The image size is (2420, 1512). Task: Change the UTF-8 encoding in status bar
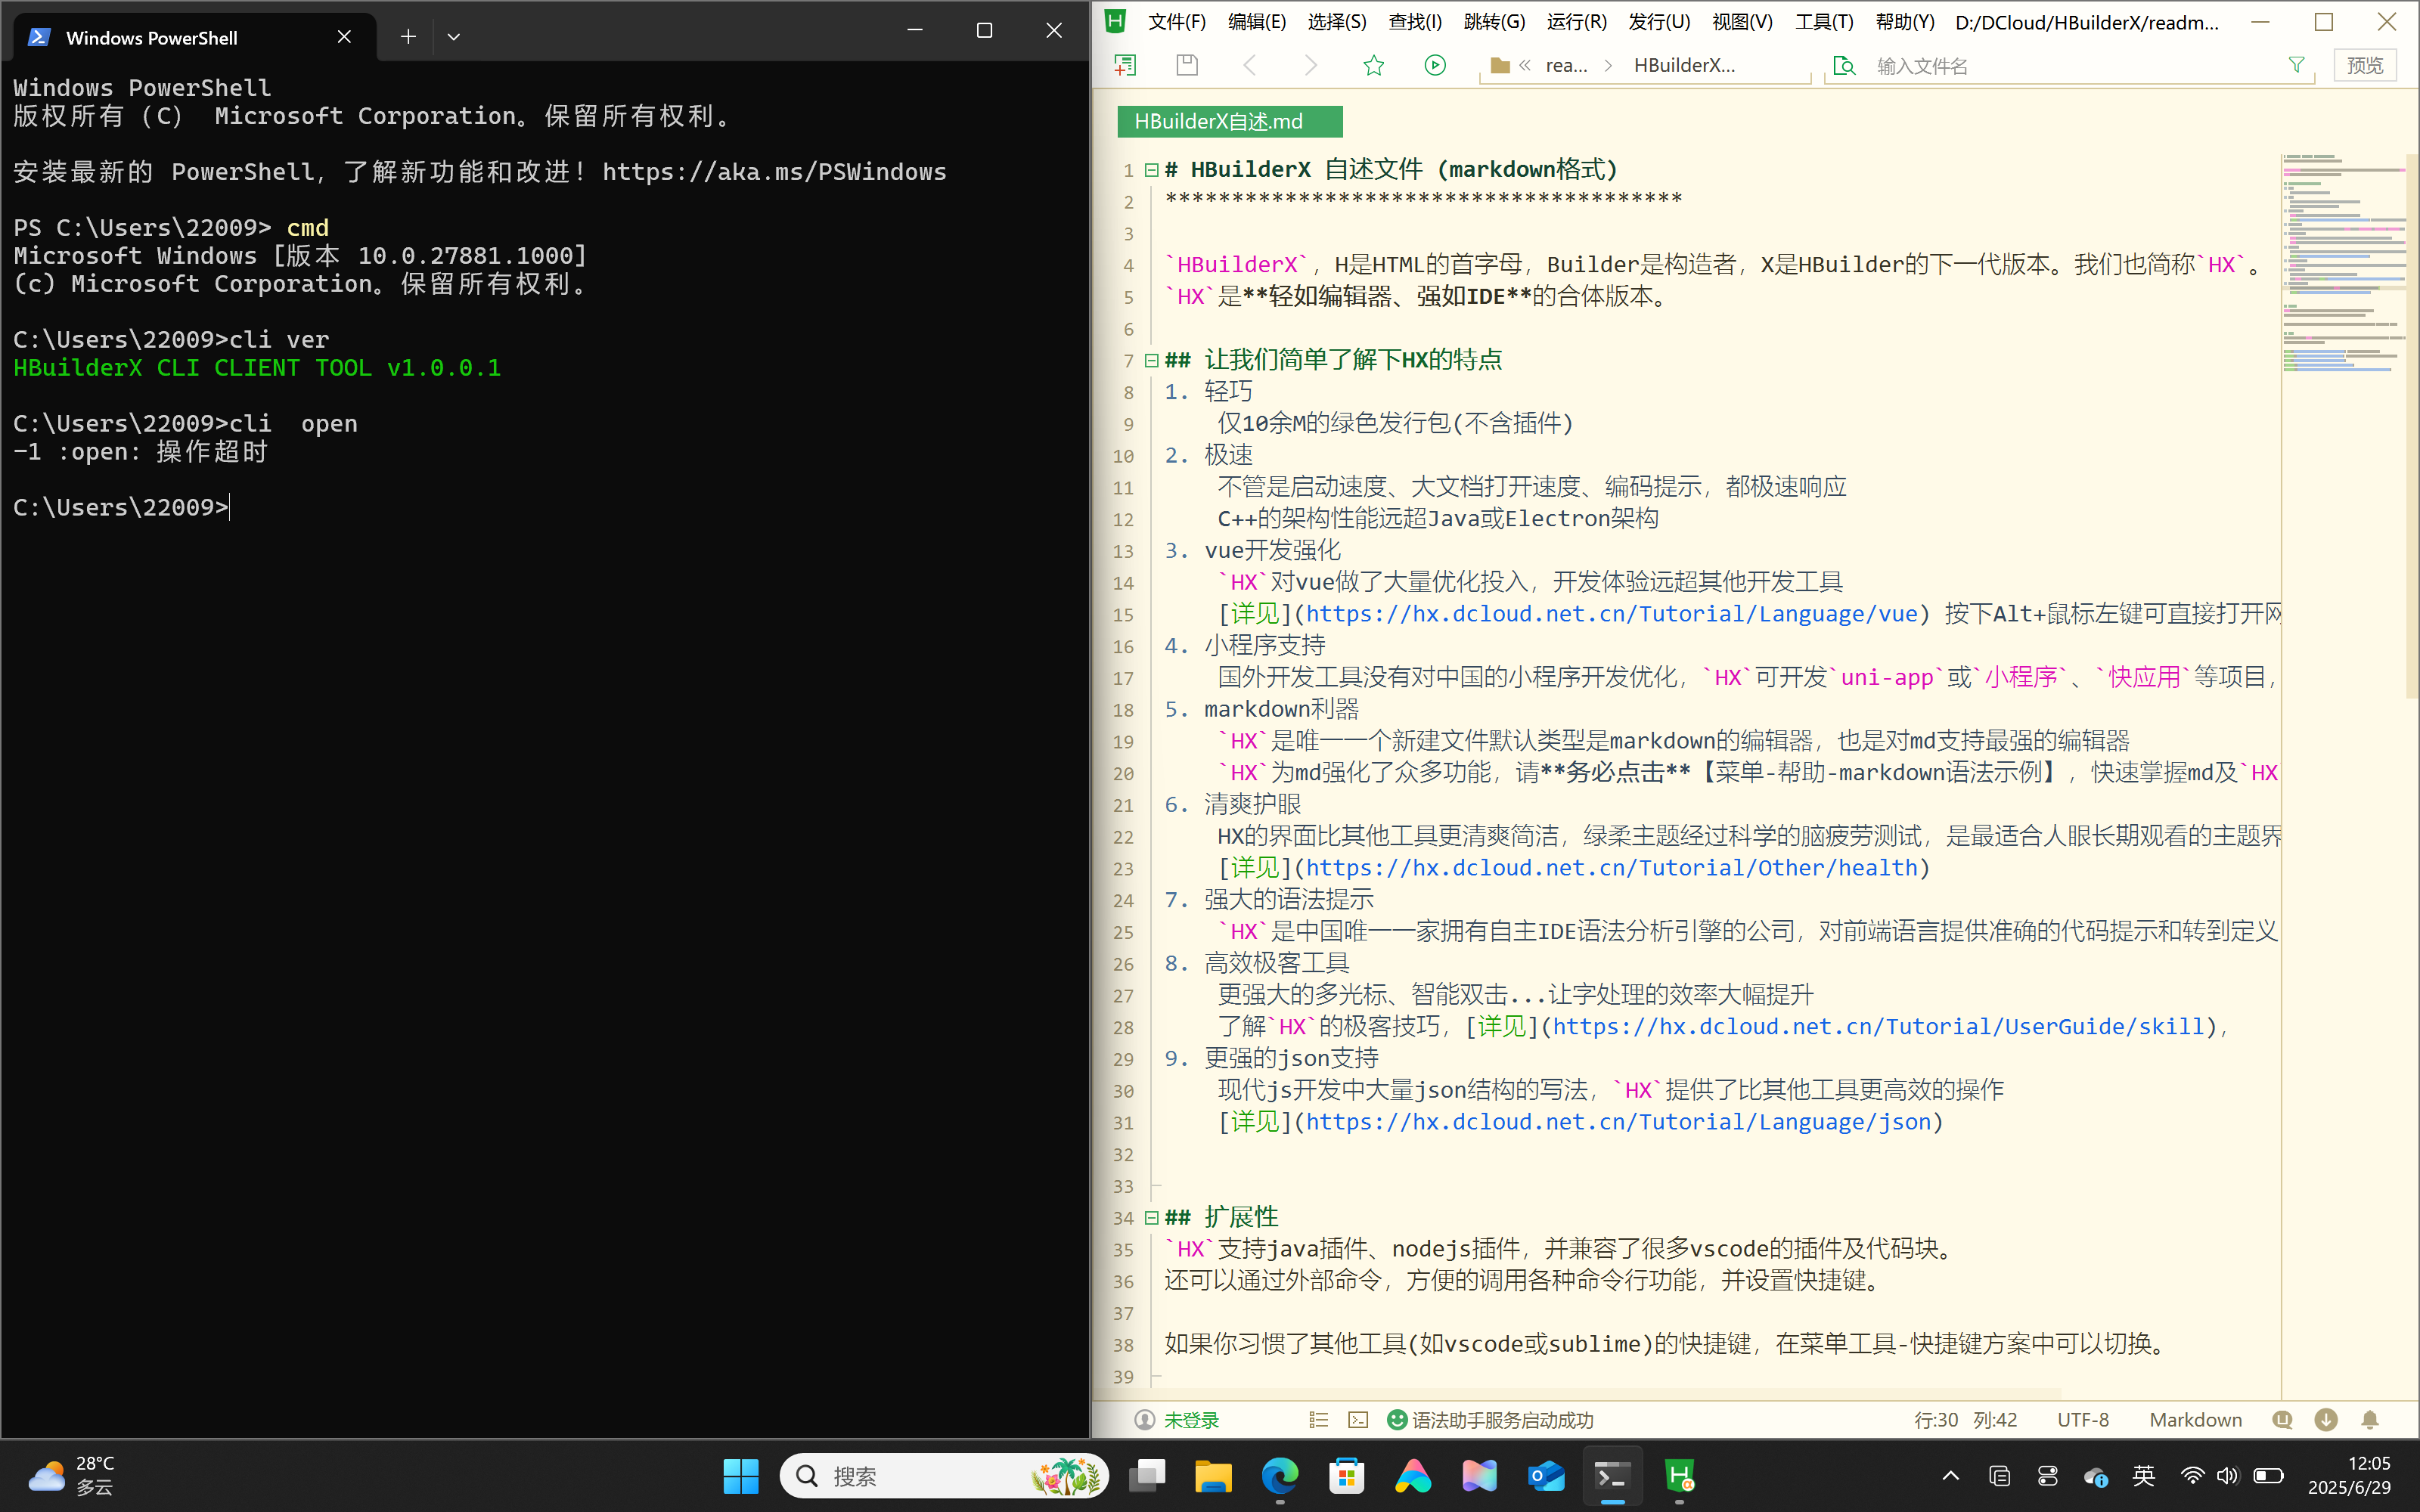2083,1420
